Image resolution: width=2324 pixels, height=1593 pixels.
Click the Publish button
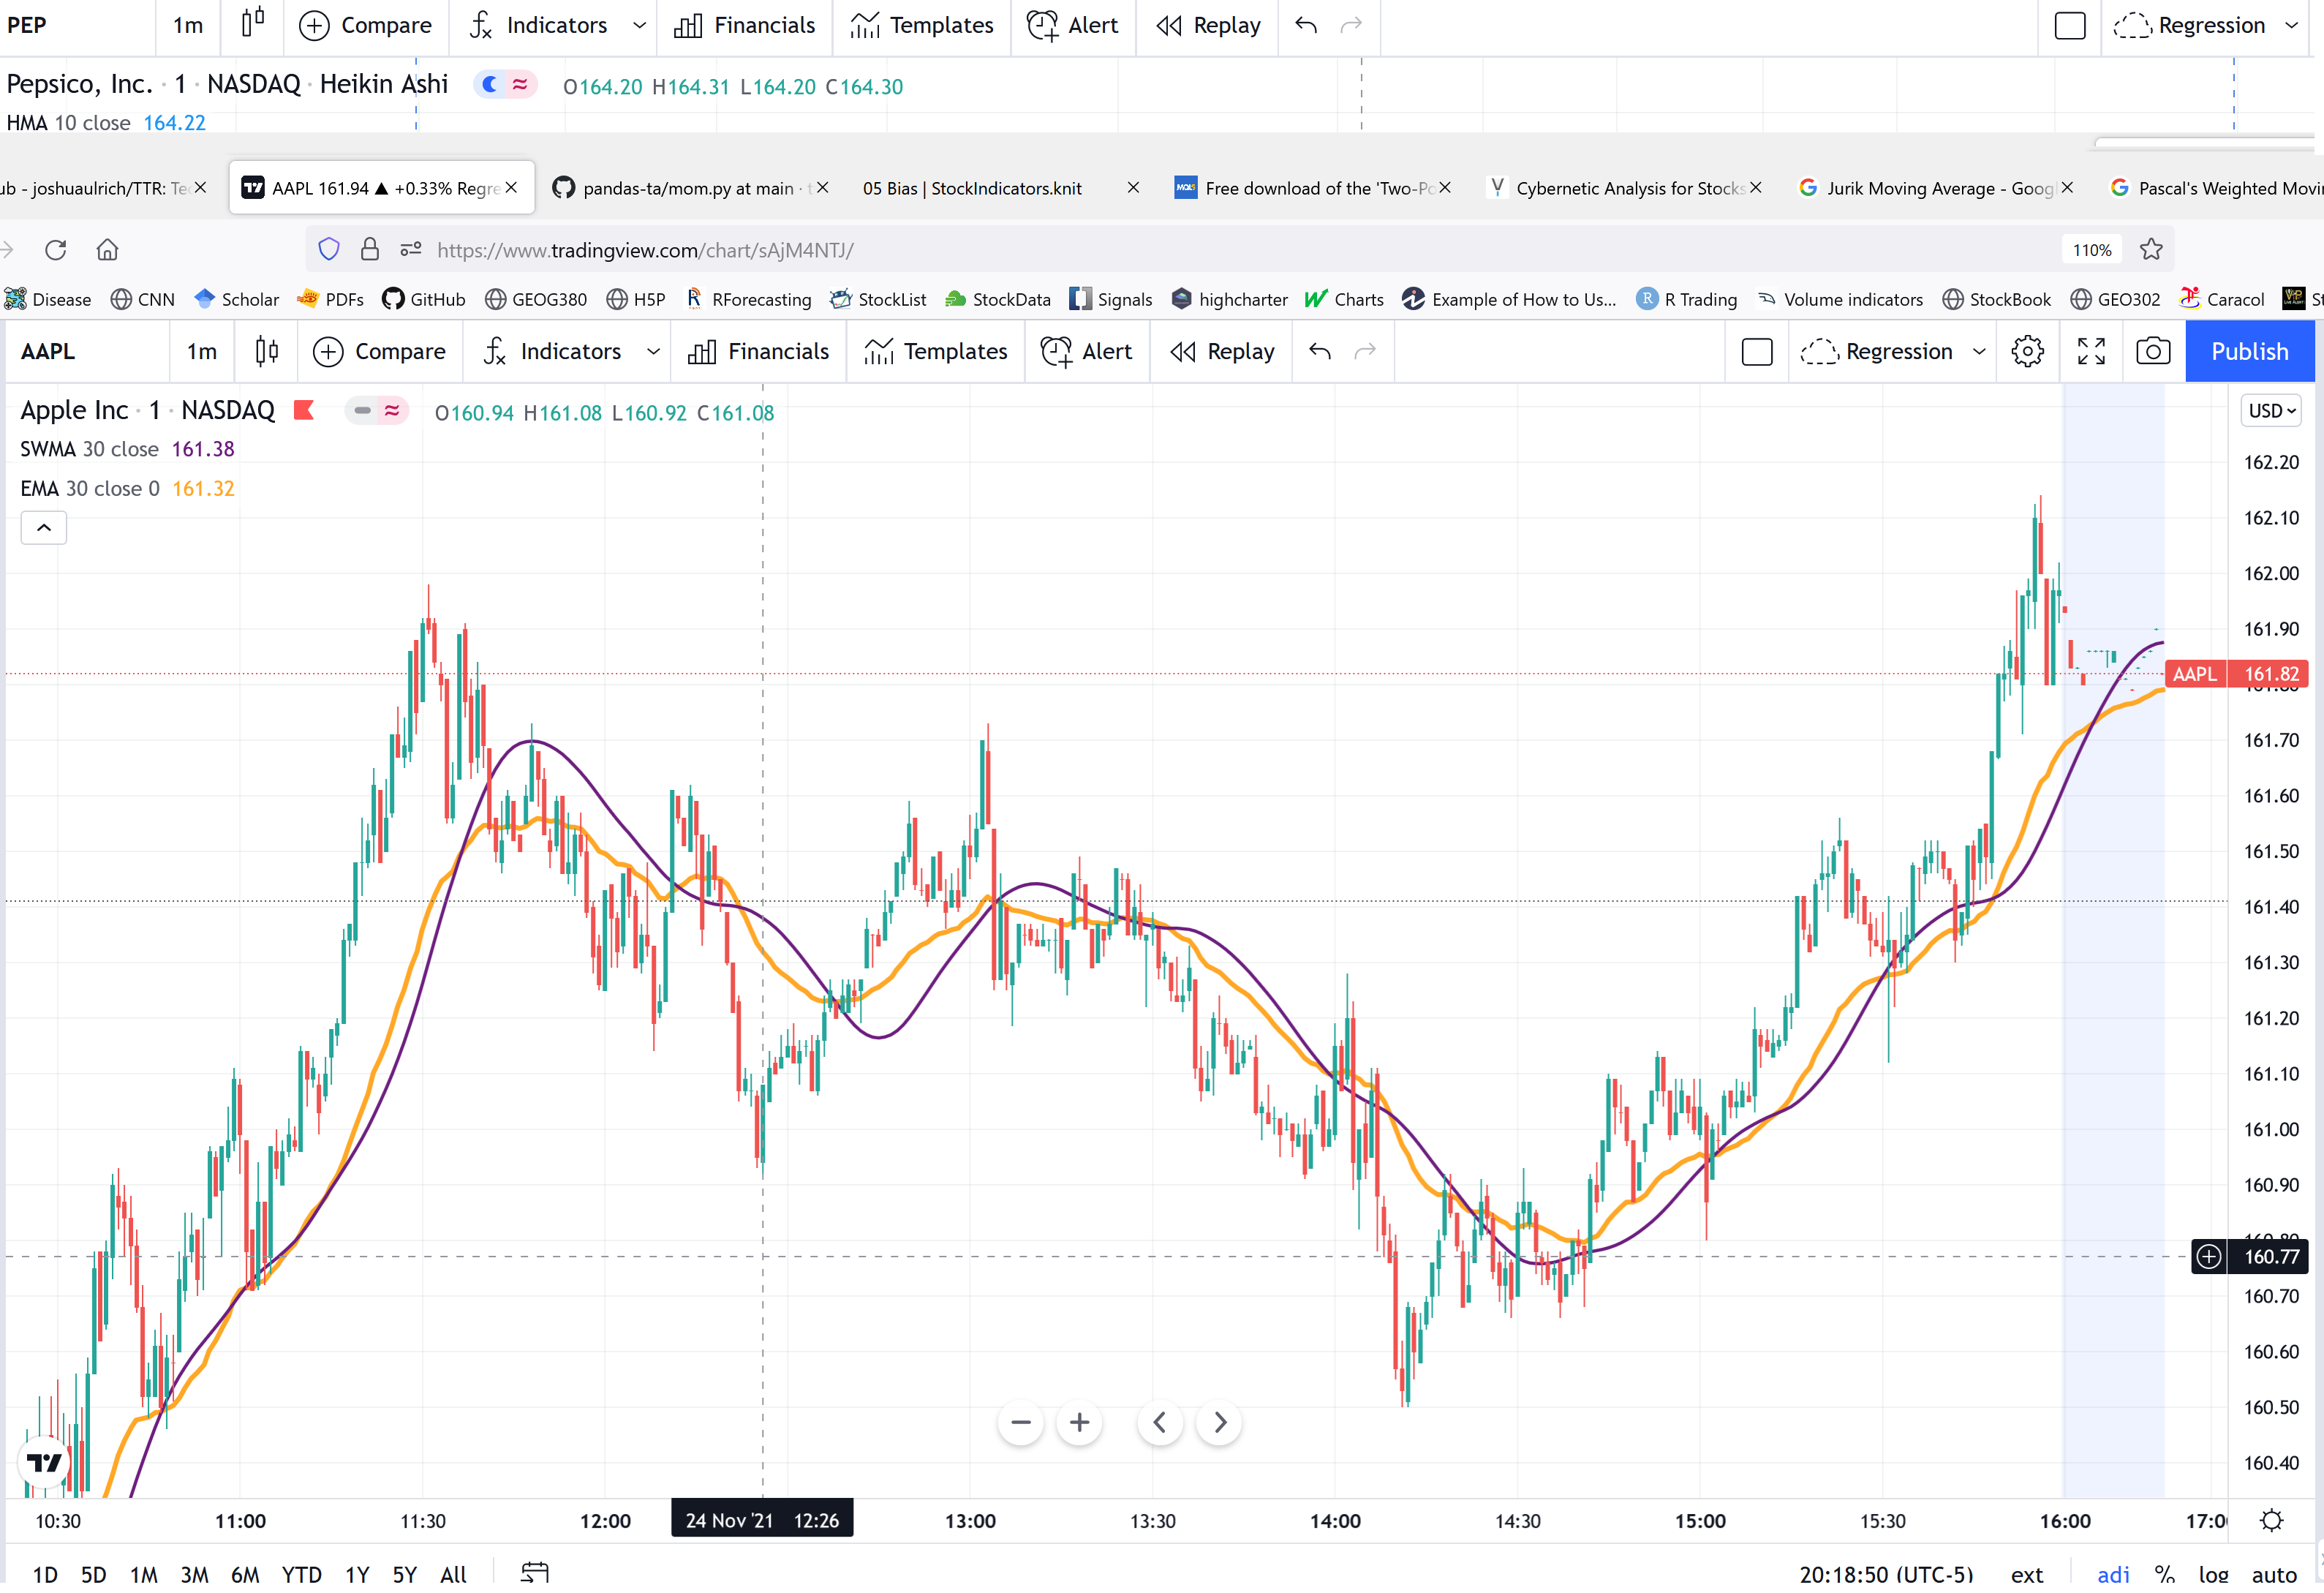pos(2249,352)
